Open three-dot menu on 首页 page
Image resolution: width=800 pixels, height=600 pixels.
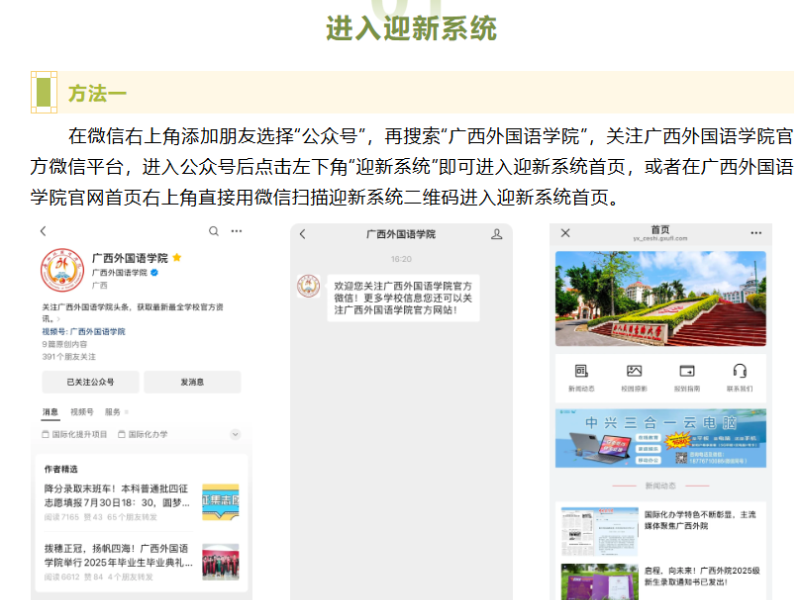(756, 233)
